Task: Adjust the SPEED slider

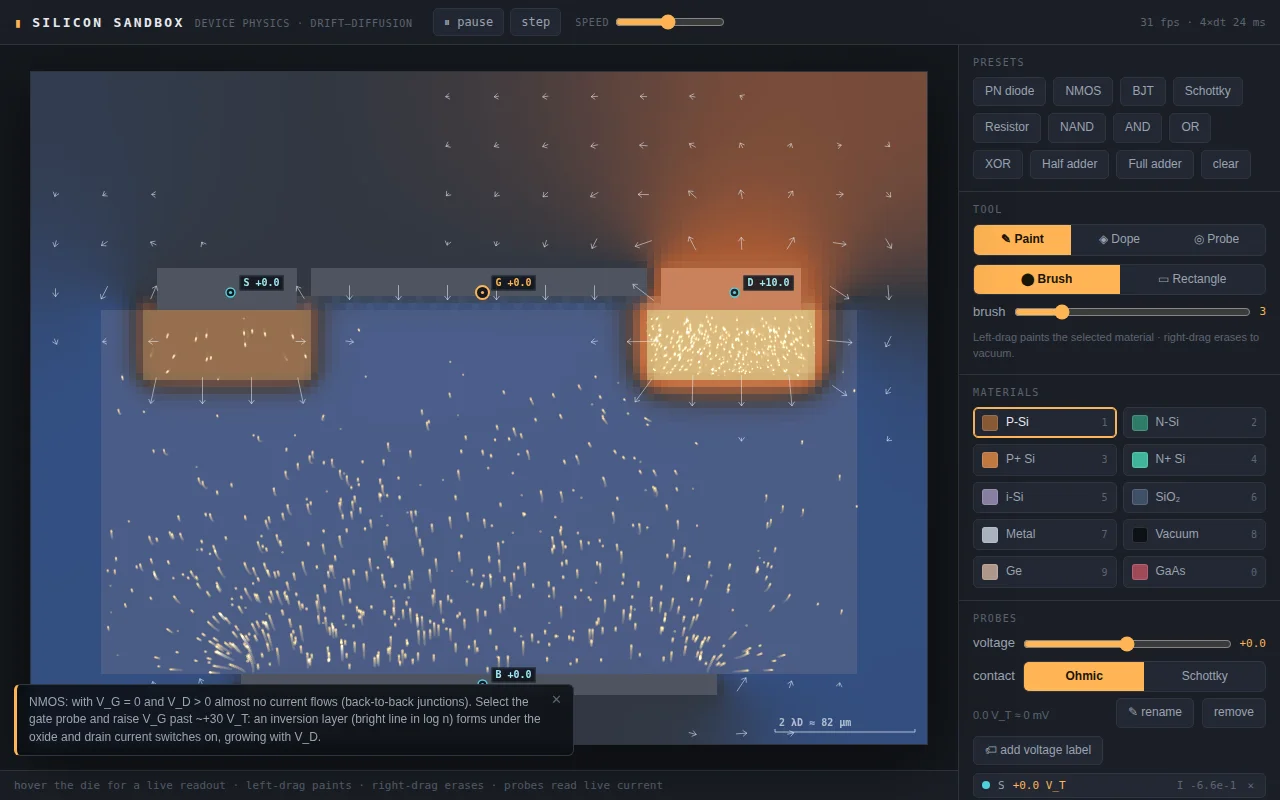Action: [x=670, y=22]
